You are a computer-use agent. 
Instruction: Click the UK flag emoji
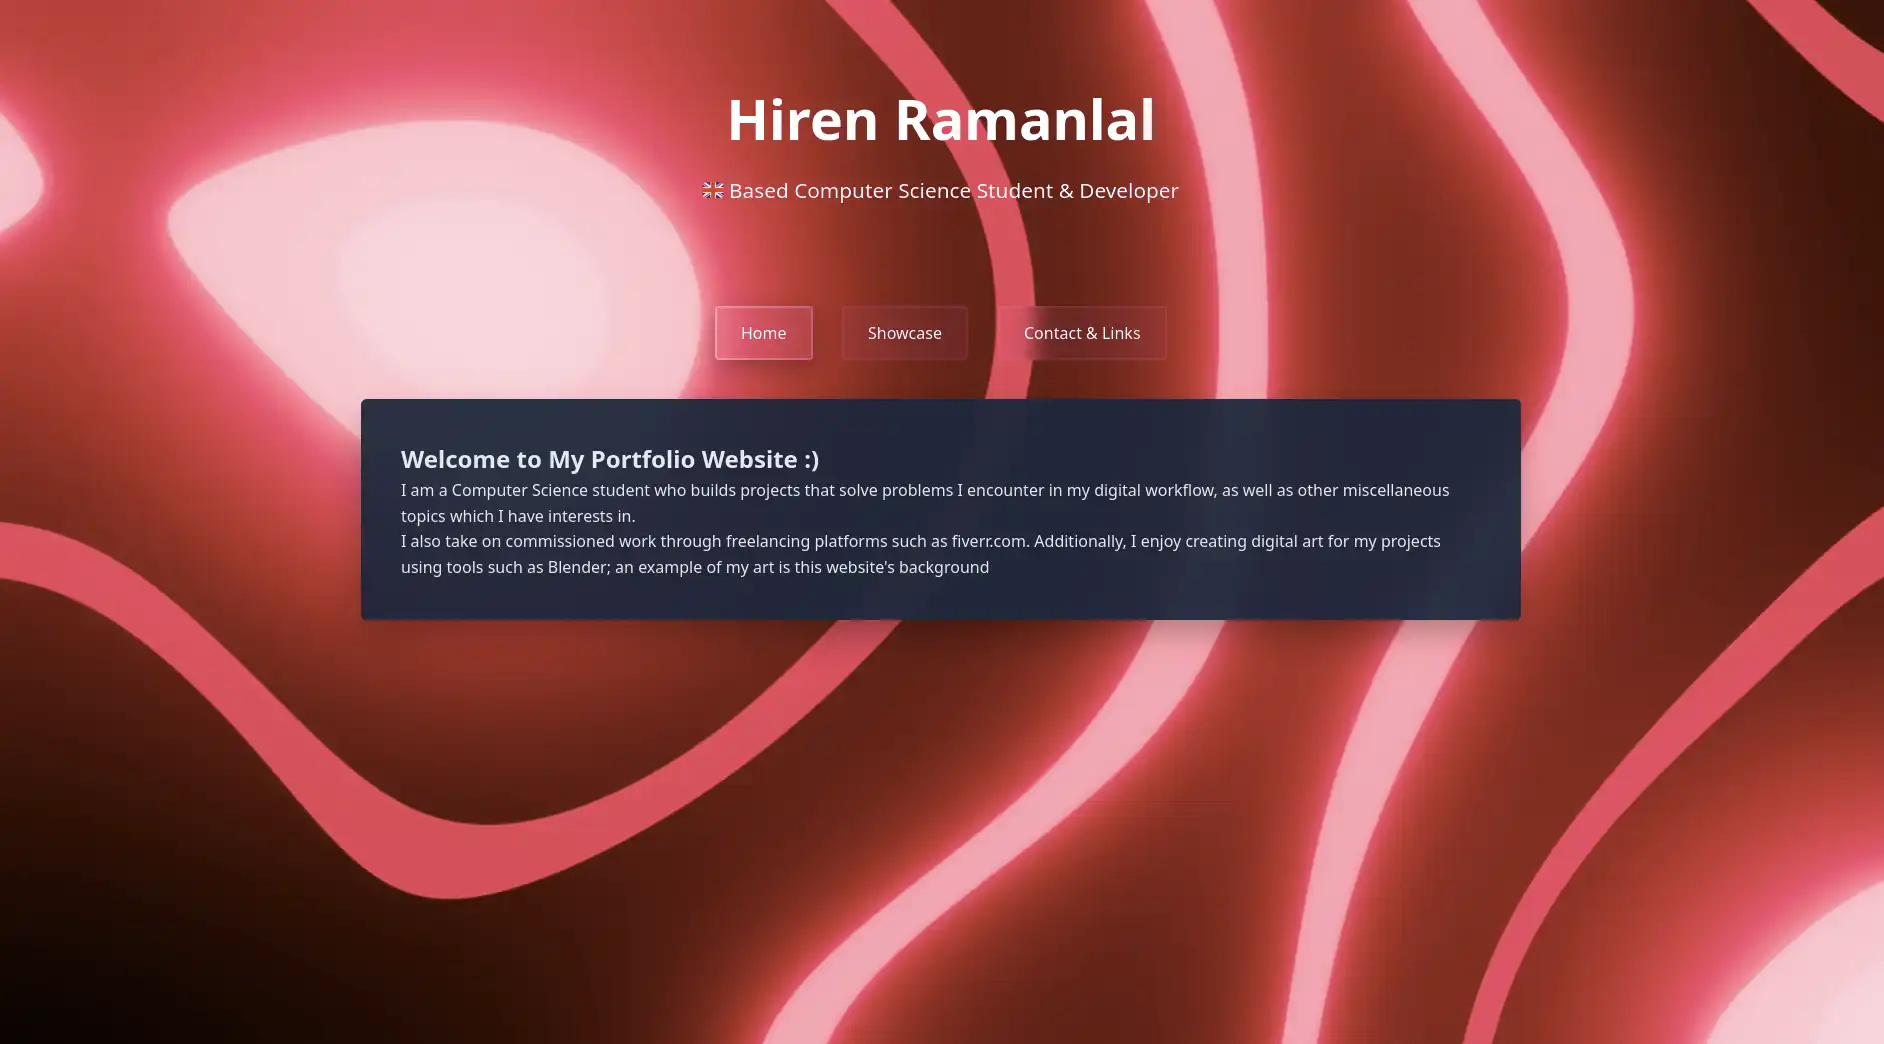click(x=712, y=190)
